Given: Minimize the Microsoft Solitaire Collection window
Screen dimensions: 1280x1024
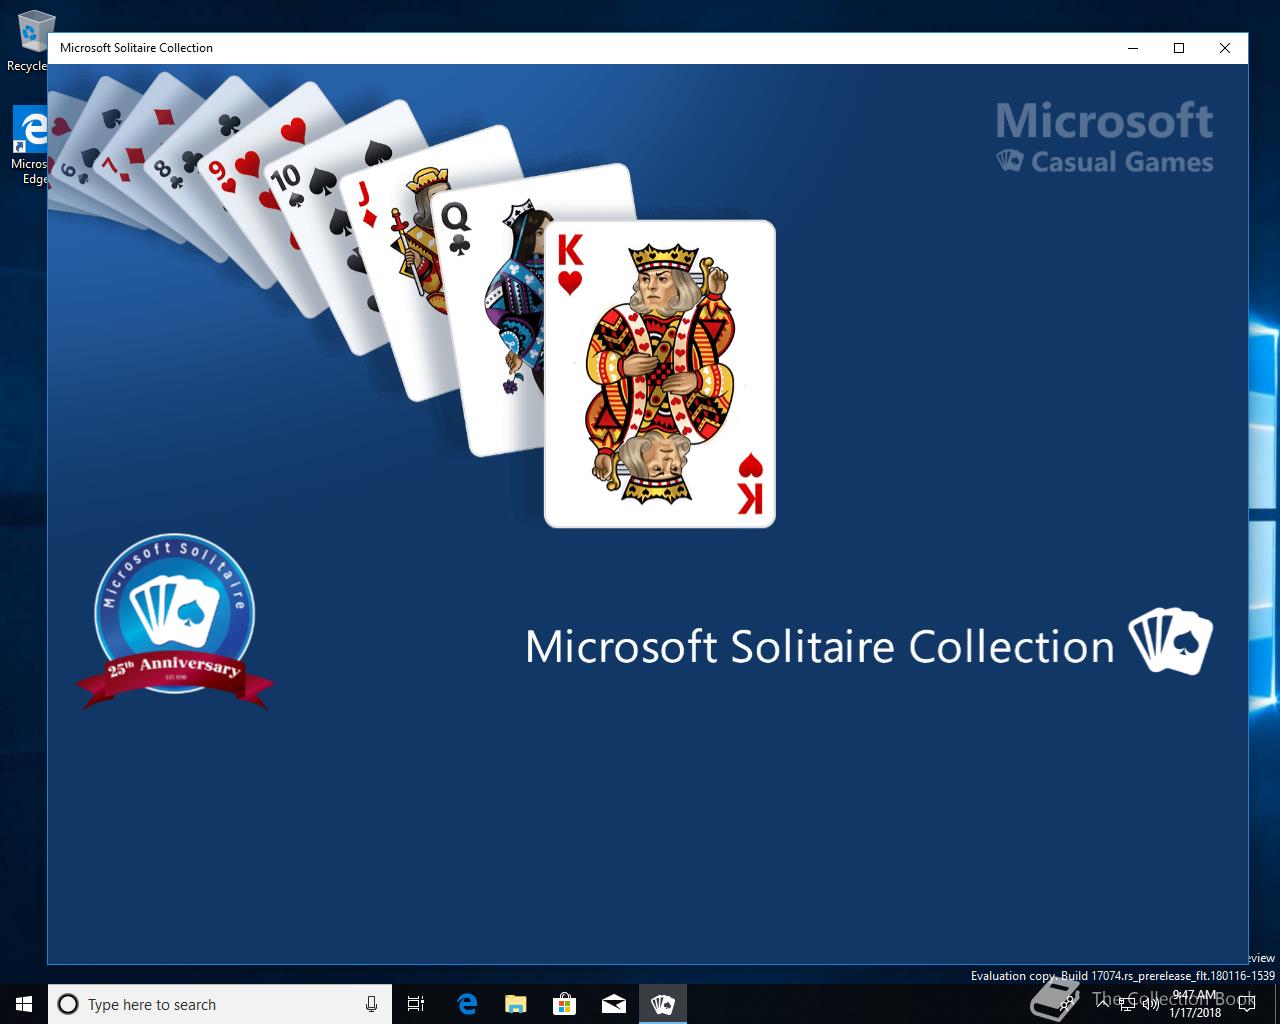Looking at the screenshot, I should coord(1133,48).
